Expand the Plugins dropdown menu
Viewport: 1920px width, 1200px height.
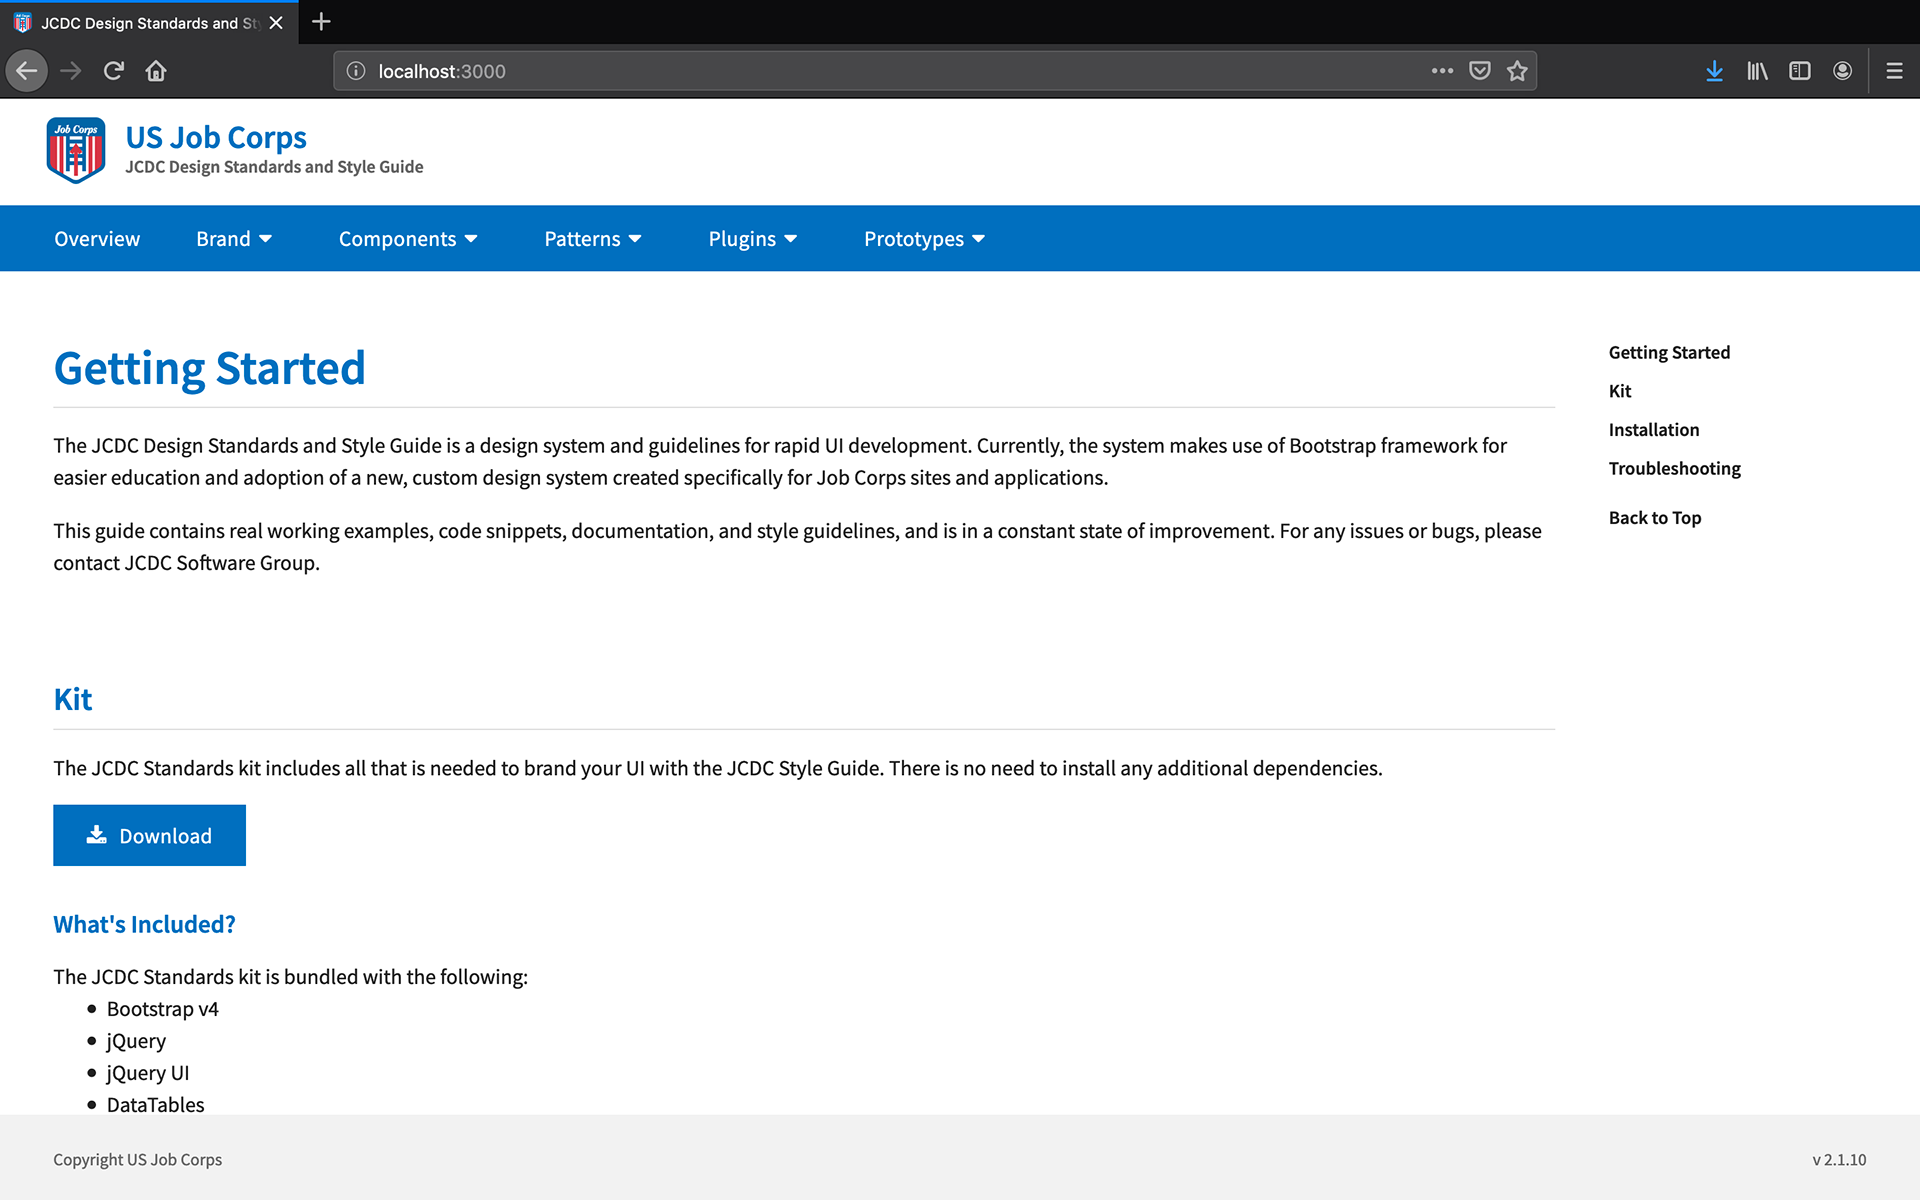point(753,239)
